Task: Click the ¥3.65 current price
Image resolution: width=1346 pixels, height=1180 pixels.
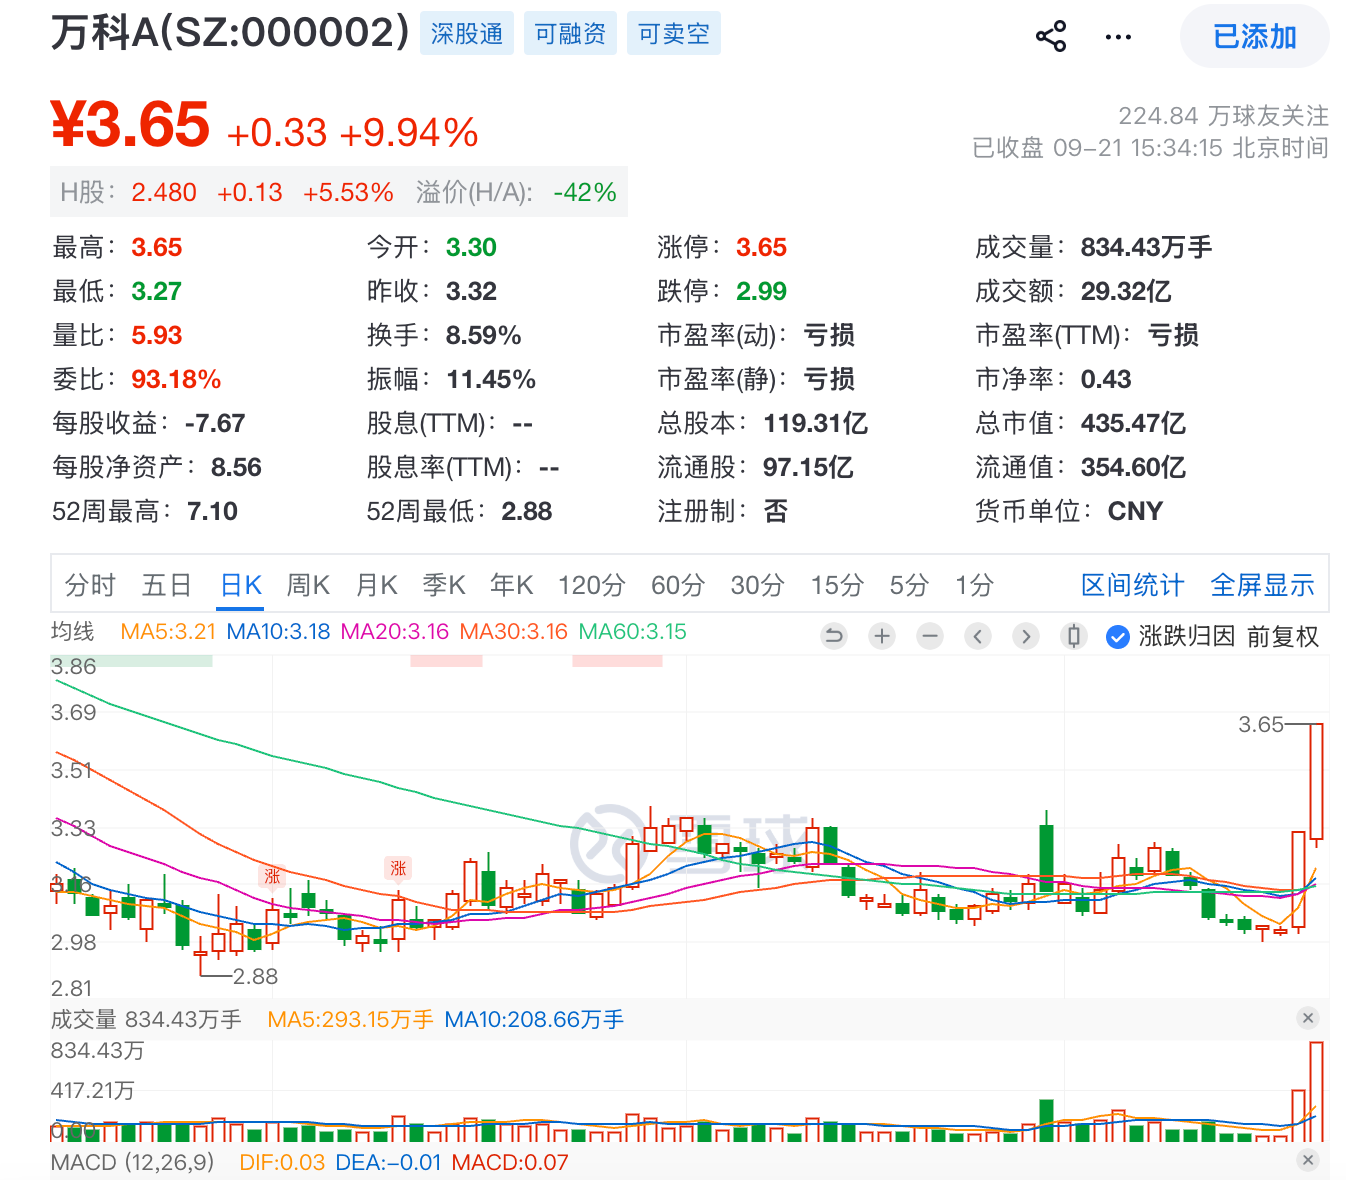Action: 130,124
